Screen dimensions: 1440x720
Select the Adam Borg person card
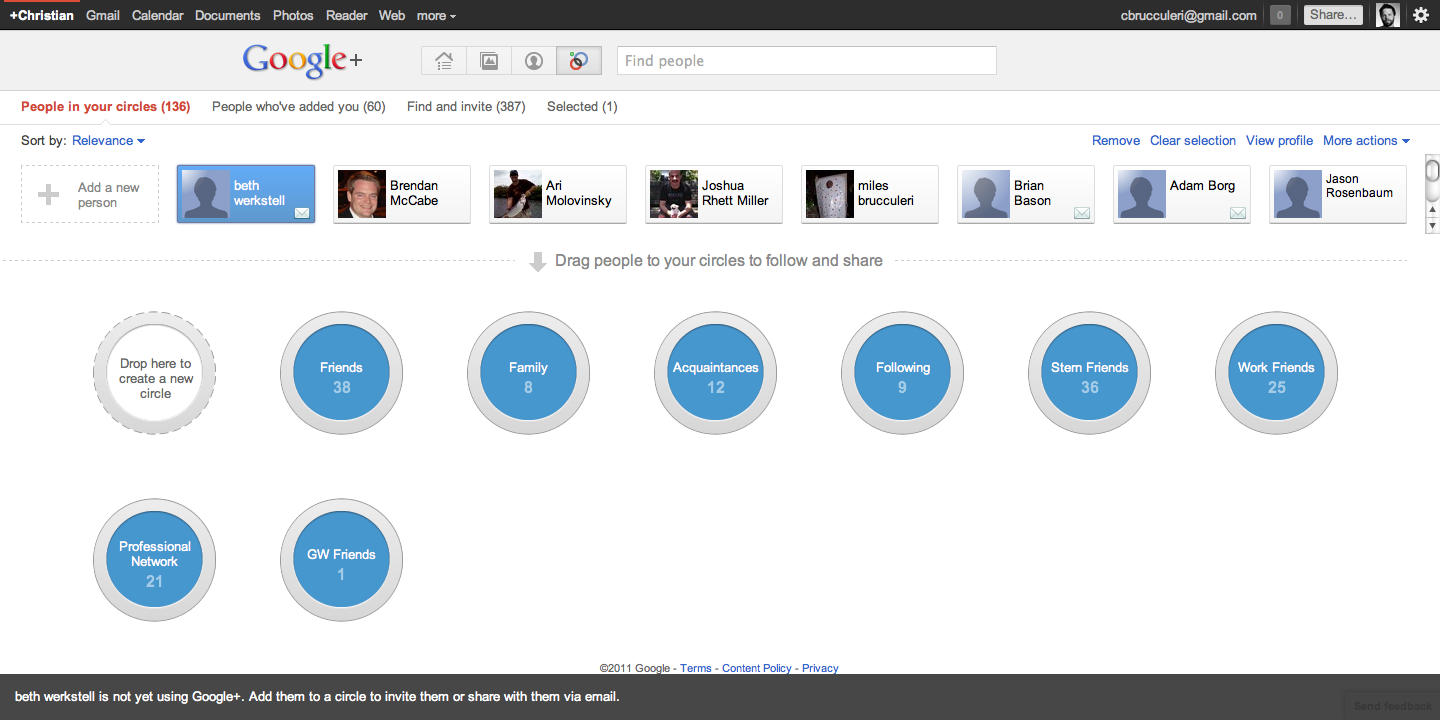pyautogui.click(x=1182, y=194)
